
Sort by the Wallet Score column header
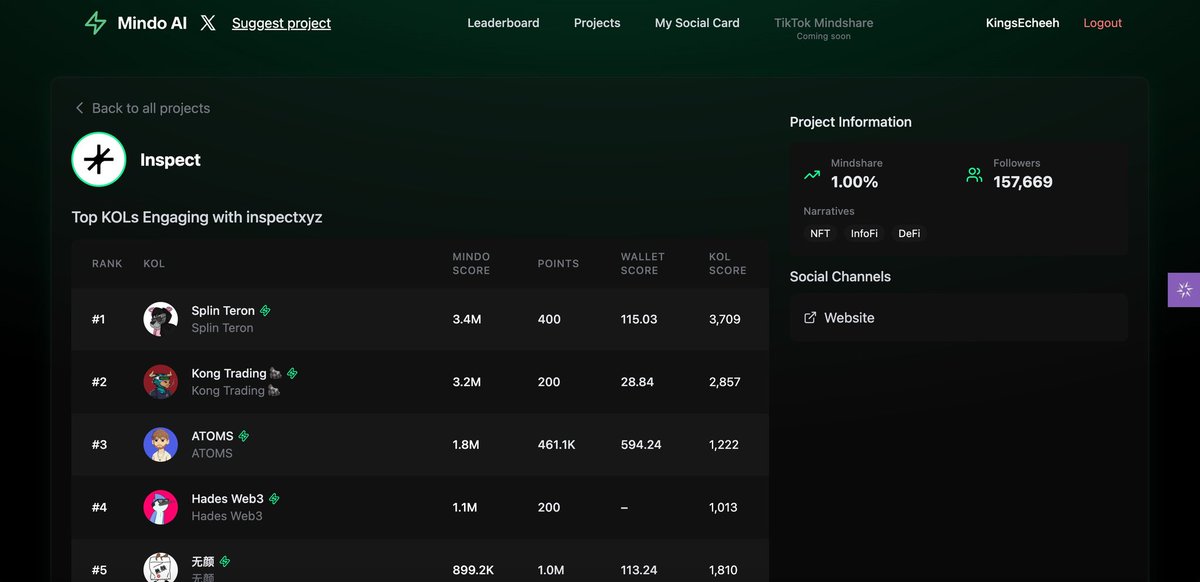click(x=642, y=264)
